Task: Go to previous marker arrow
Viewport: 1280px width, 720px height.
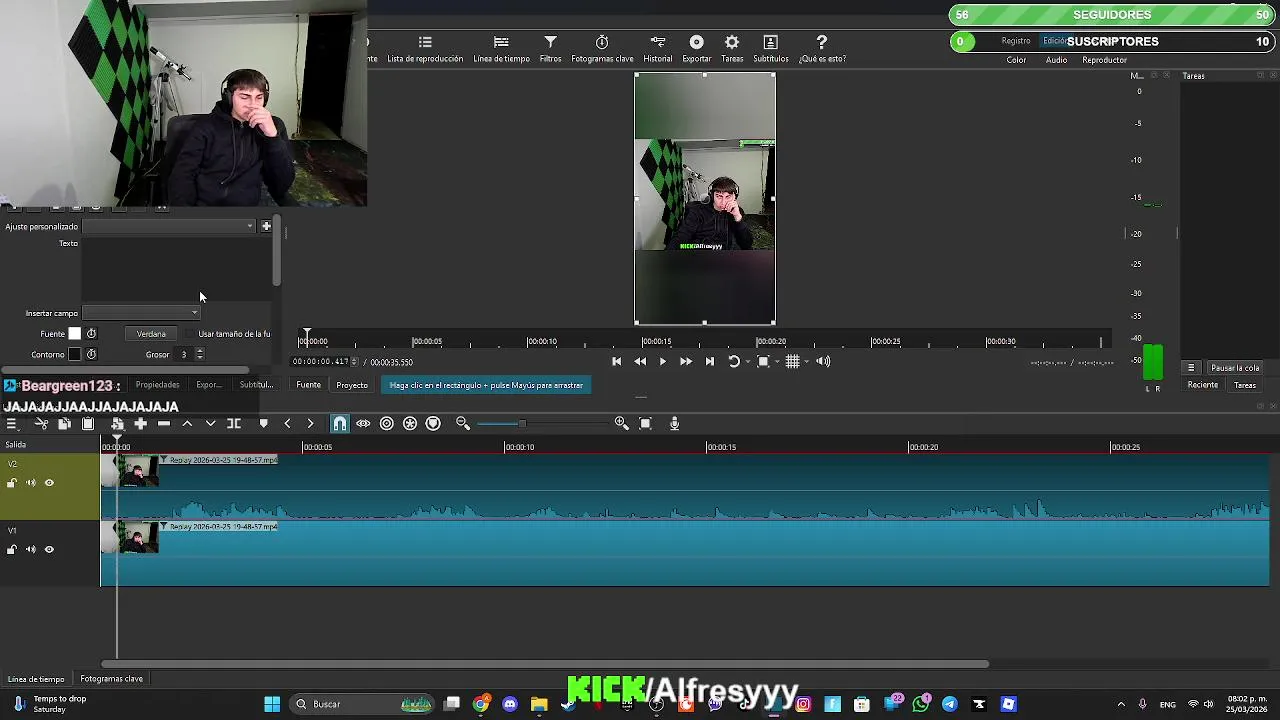Action: pyautogui.click(x=287, y=424)
